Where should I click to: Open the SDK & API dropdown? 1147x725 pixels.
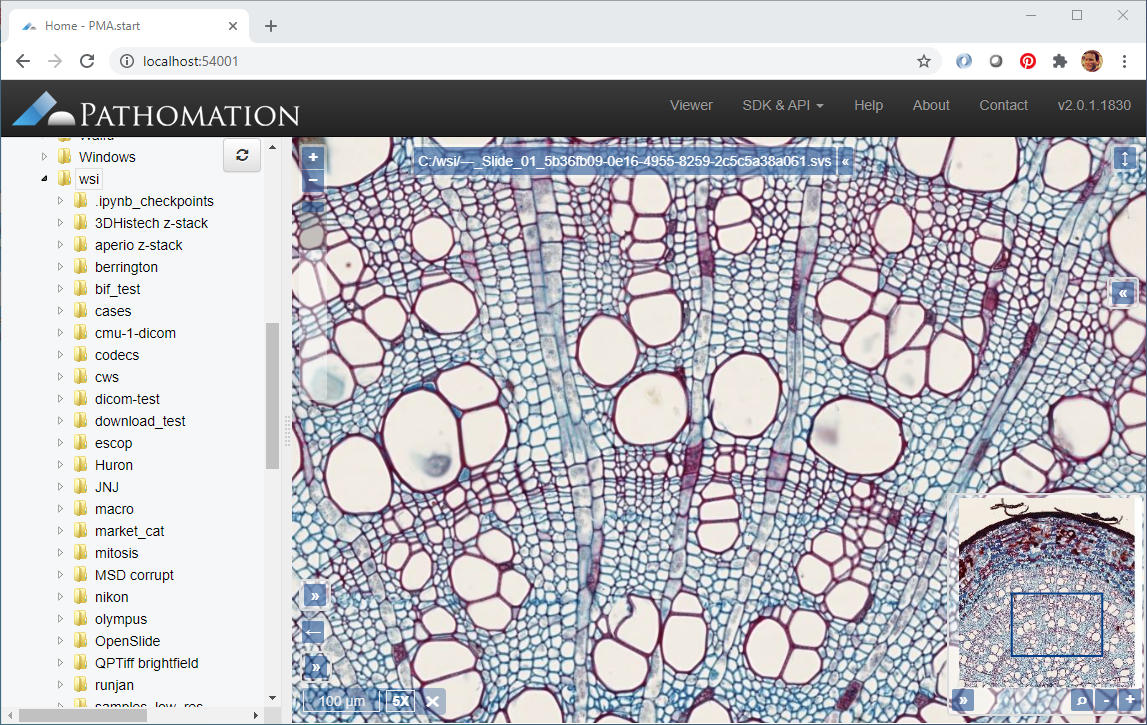(783, 105)
